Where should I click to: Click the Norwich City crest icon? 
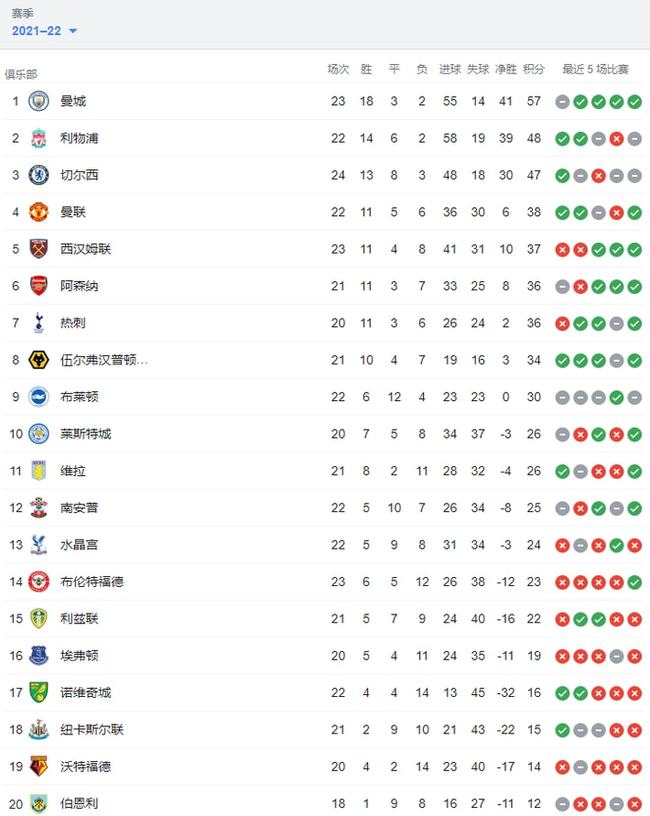pyautogui.click(x=39, y=692)
